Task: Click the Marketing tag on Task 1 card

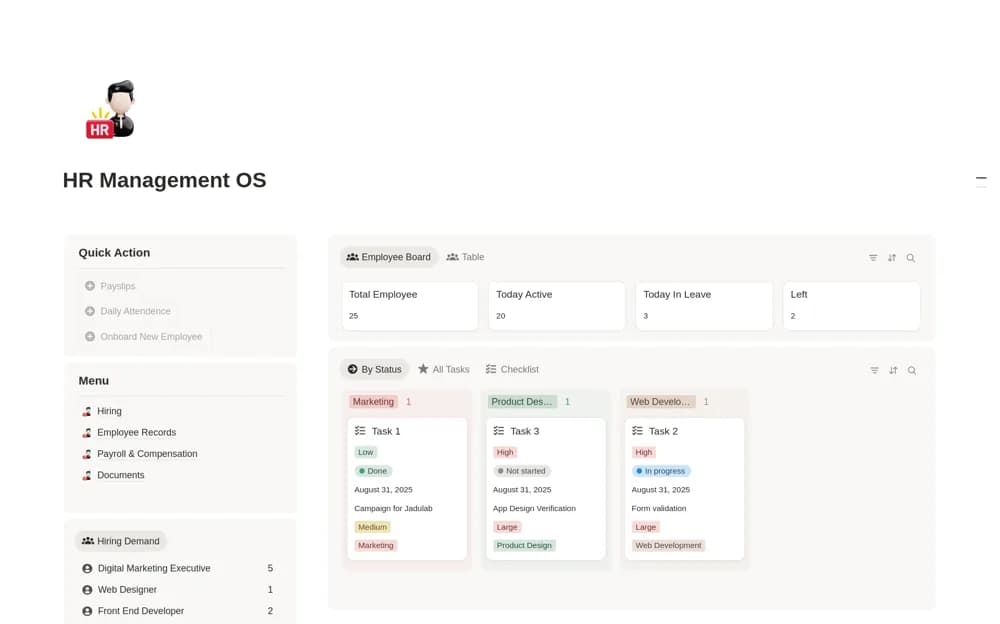Action: coord(376,546)
